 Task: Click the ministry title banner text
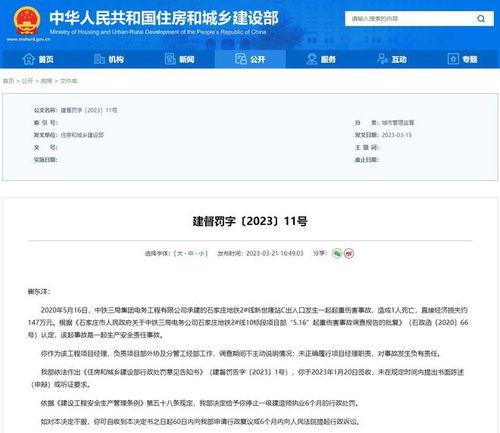pos(164,18)
